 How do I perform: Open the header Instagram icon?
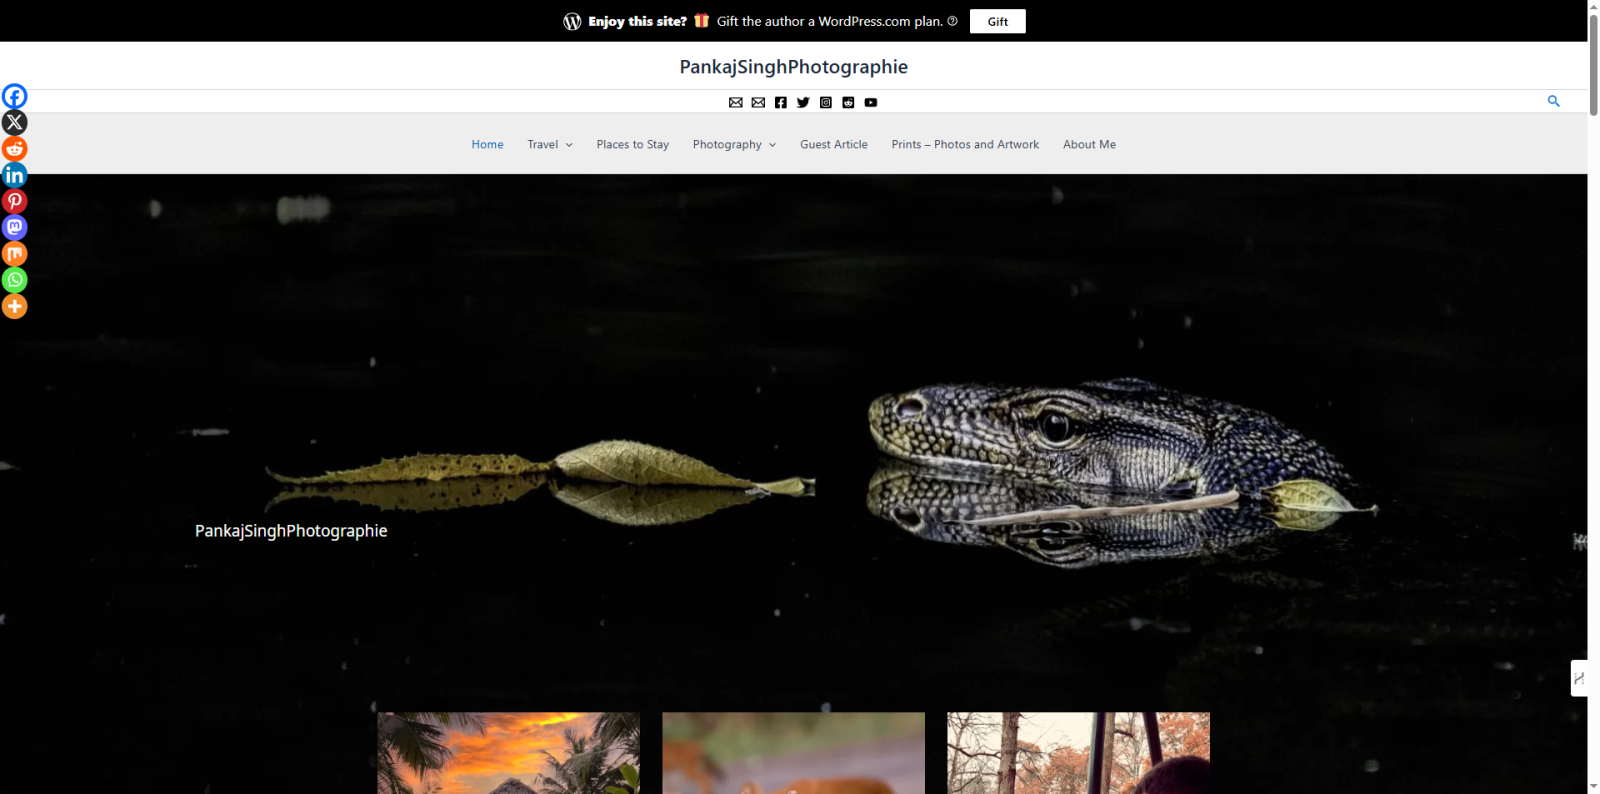tap(826, 102)
